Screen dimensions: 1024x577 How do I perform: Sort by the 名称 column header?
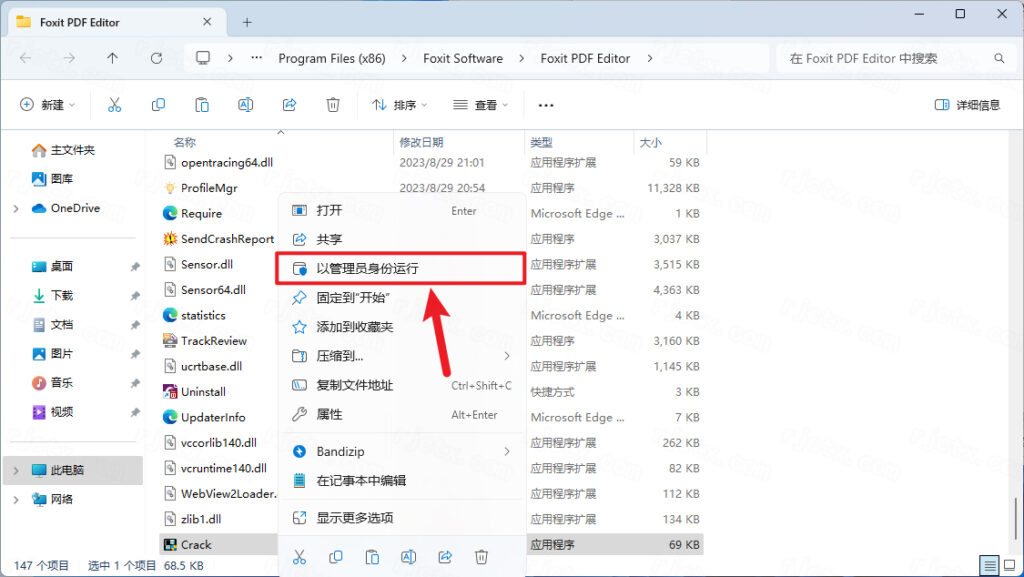[x=185, y=142]
